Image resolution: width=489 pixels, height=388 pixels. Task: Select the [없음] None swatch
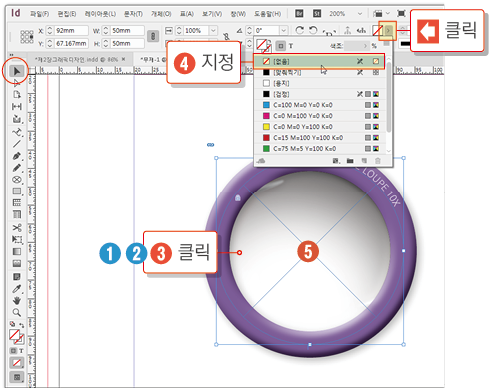(x=319, y=61)
